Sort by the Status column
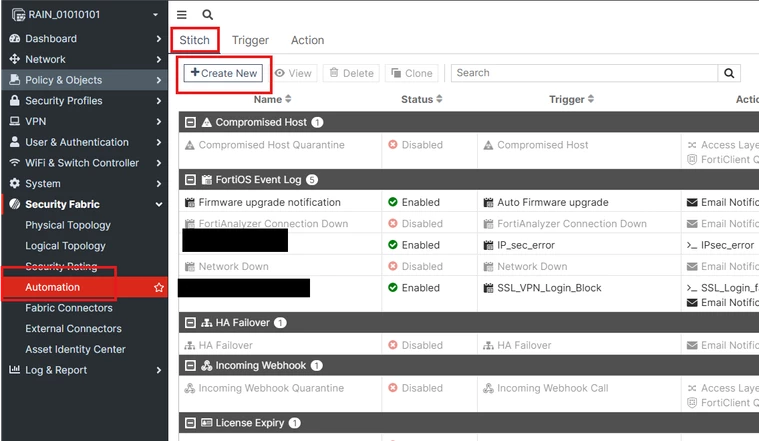Viewport: 759px width, 441px height. click(x=422, y=99)
